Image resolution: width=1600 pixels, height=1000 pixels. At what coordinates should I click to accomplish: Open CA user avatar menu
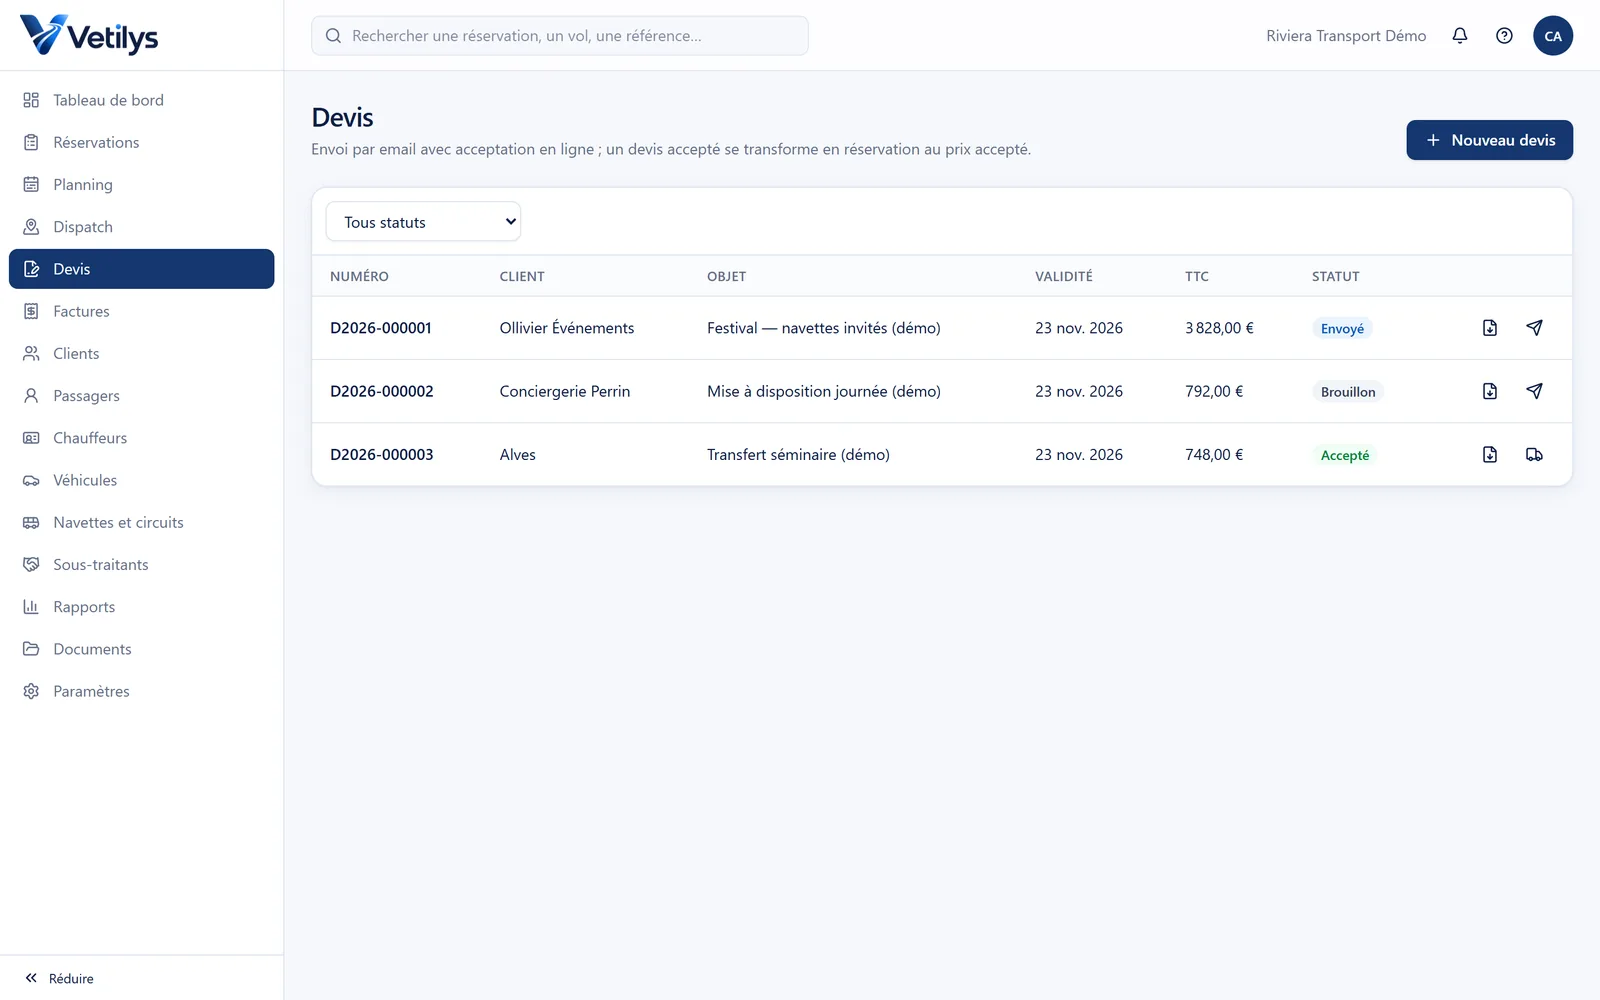pyautogui.click(x=1553, y=36)
